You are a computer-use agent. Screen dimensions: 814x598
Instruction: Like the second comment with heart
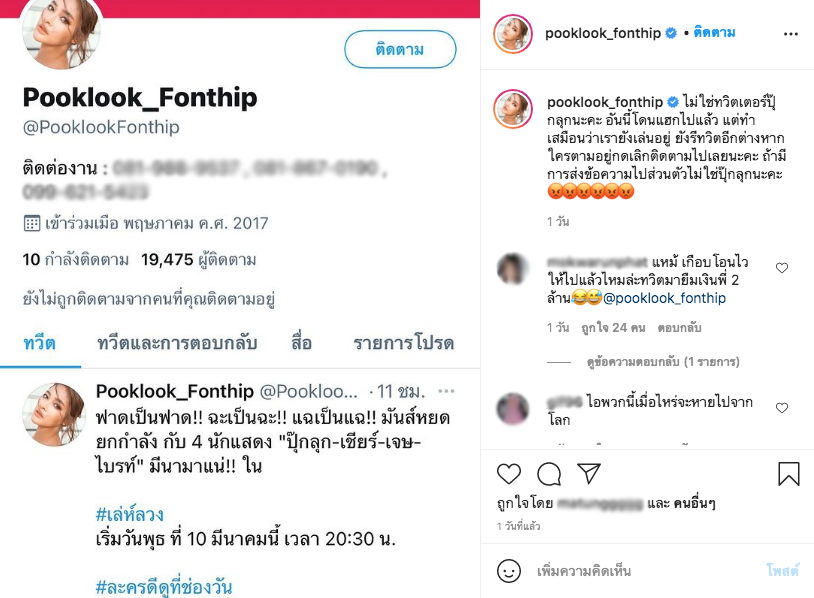[782, 408]
